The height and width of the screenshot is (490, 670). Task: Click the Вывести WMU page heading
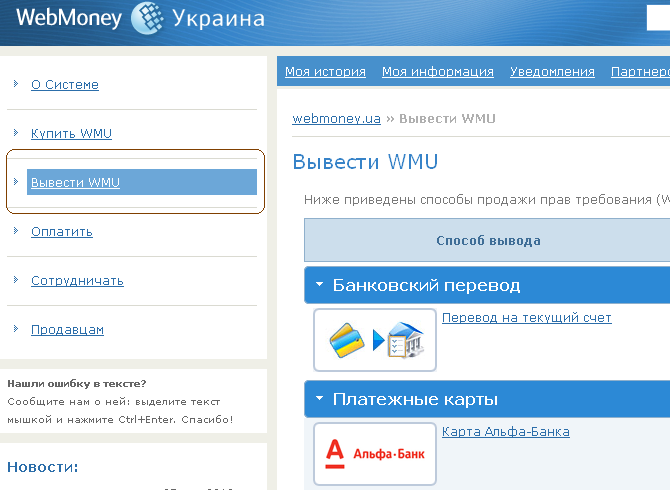tap(365, 162)
